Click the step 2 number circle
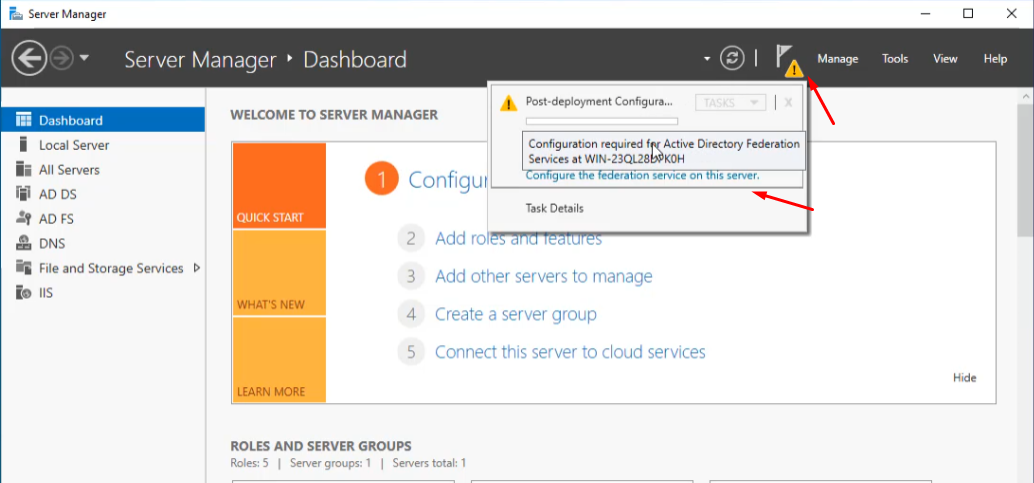1034x483 pixels. pos(411,238)
